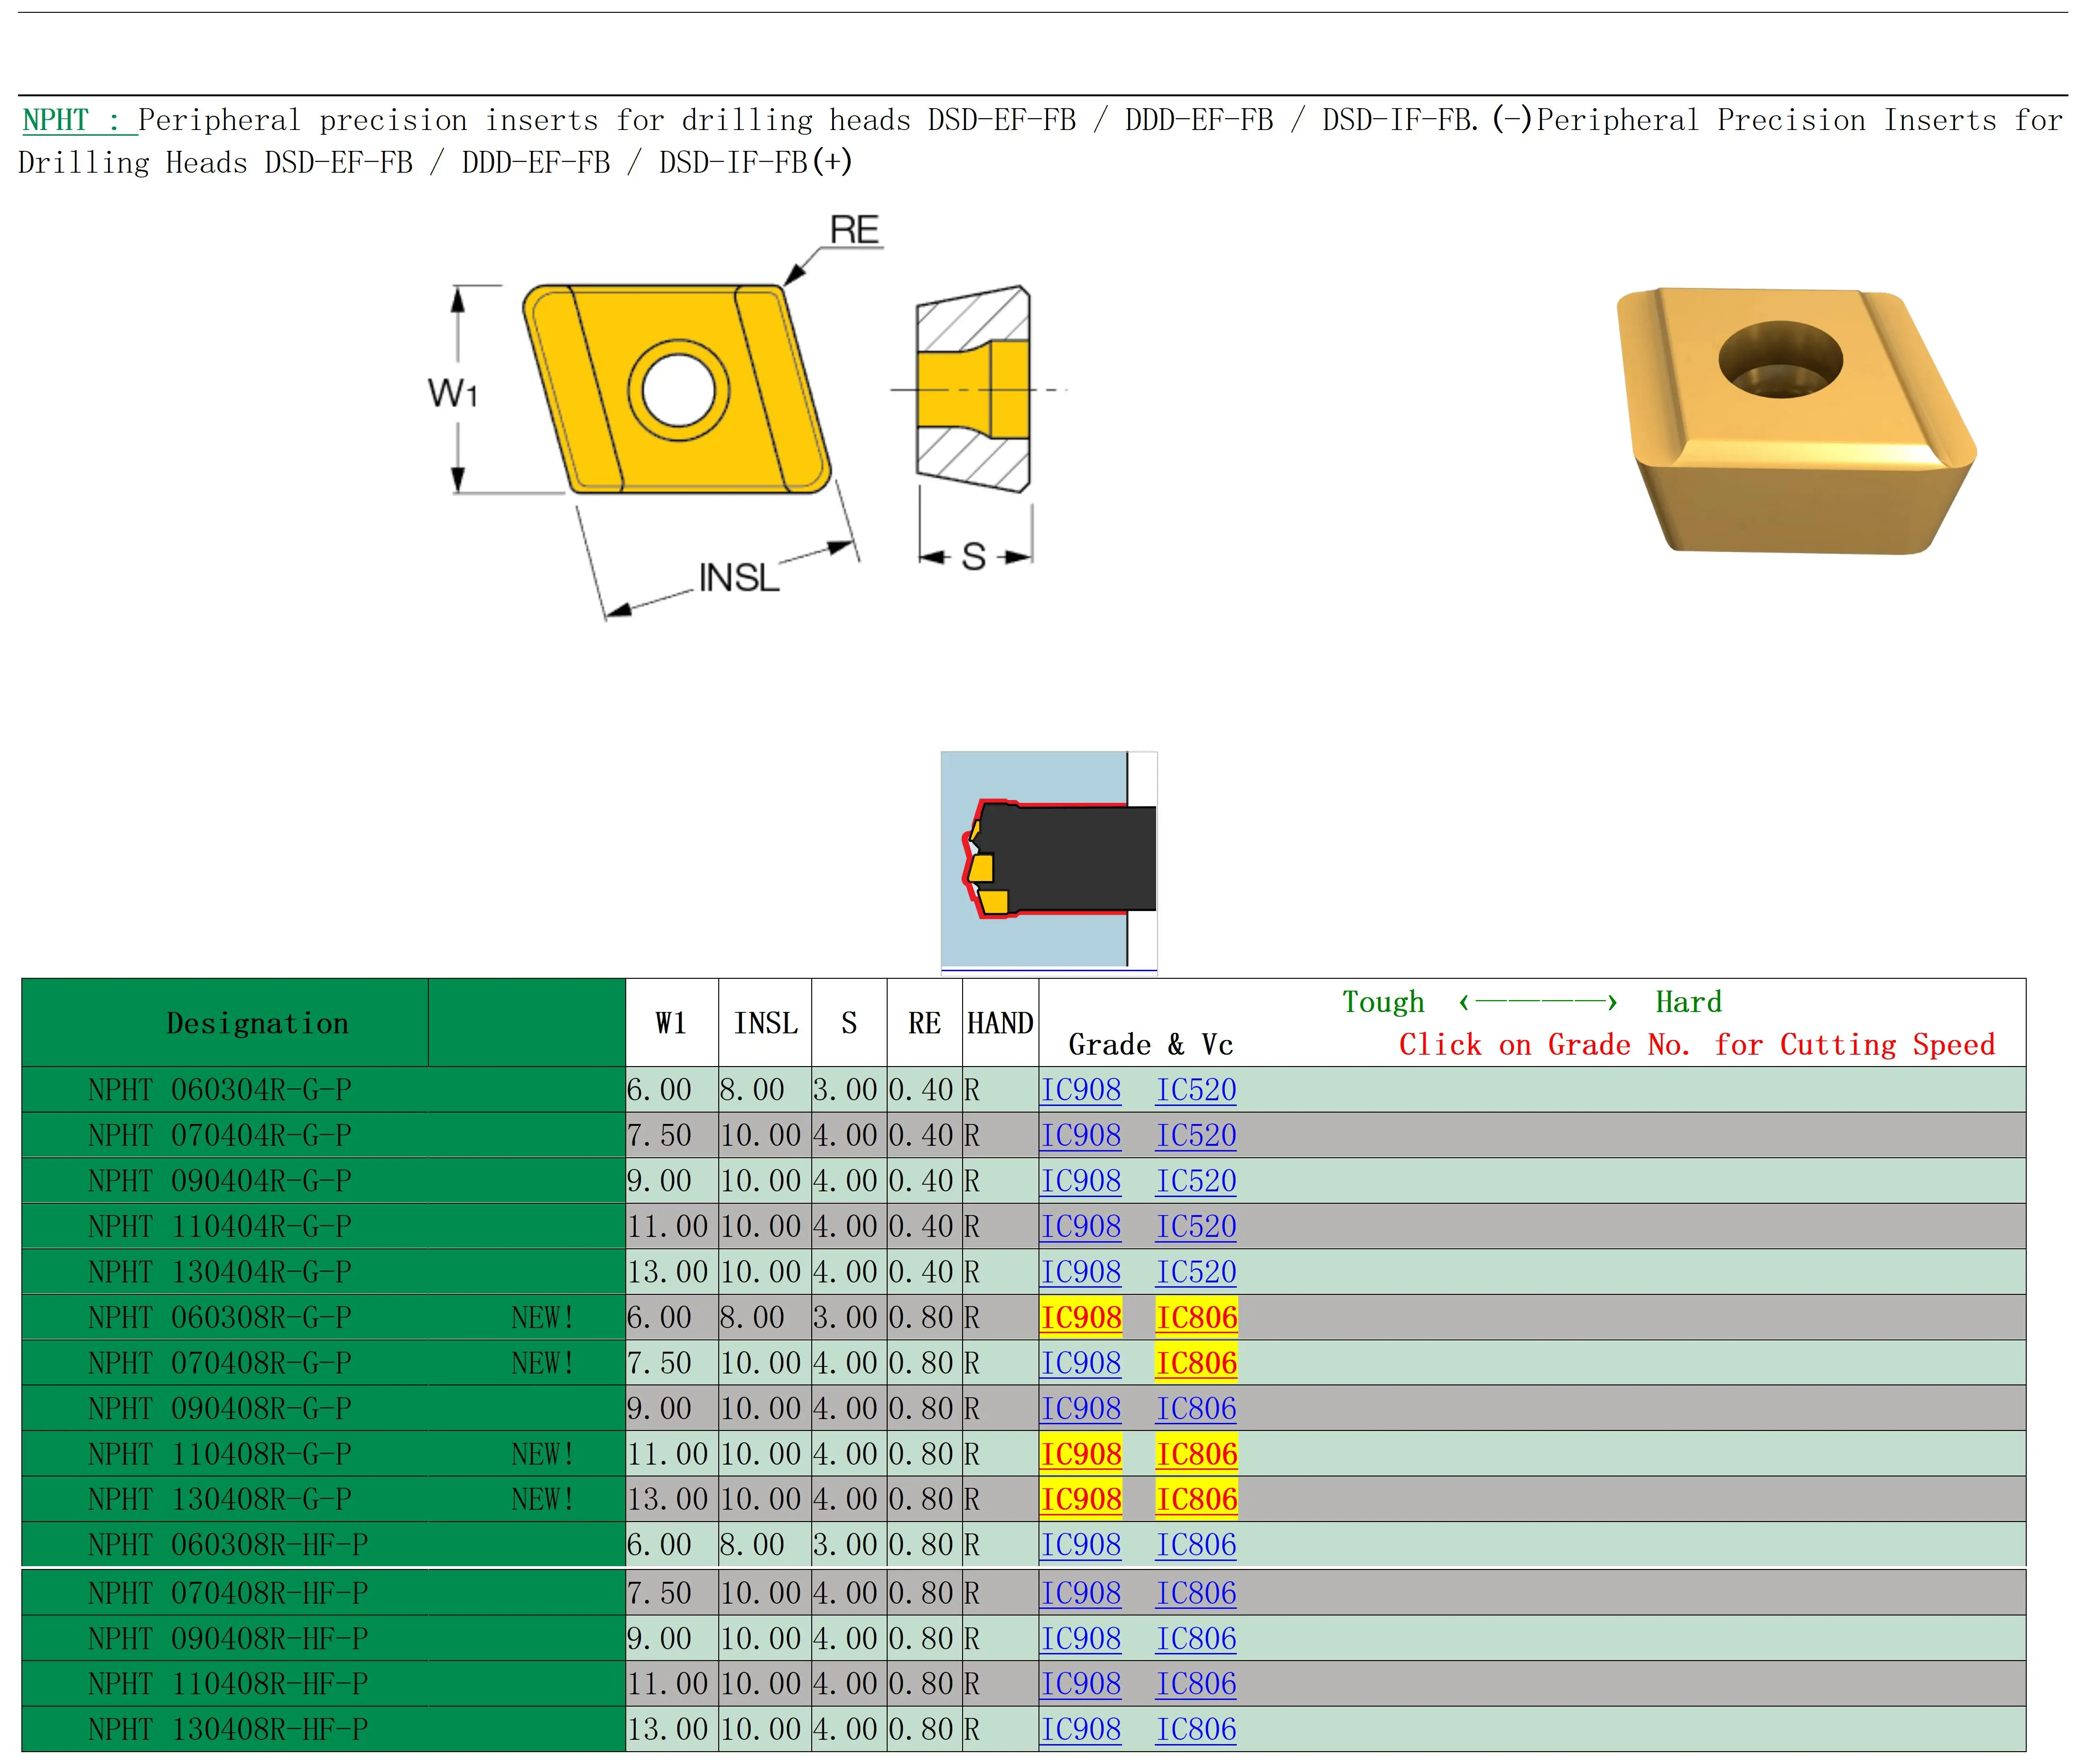Click the drilling head application thumbnail
The width and height of the screenshot is (2086, 1764).
point(1048,859)
